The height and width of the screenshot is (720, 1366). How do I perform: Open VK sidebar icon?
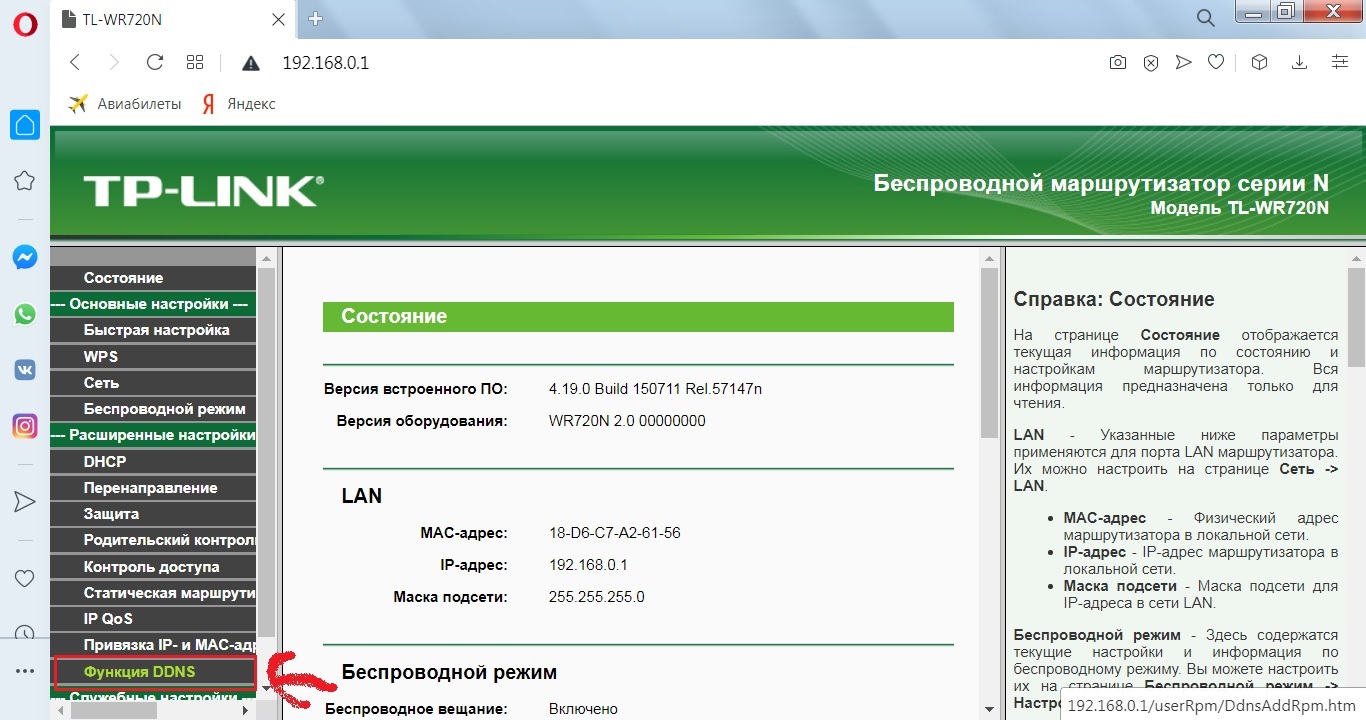(25, 369)
